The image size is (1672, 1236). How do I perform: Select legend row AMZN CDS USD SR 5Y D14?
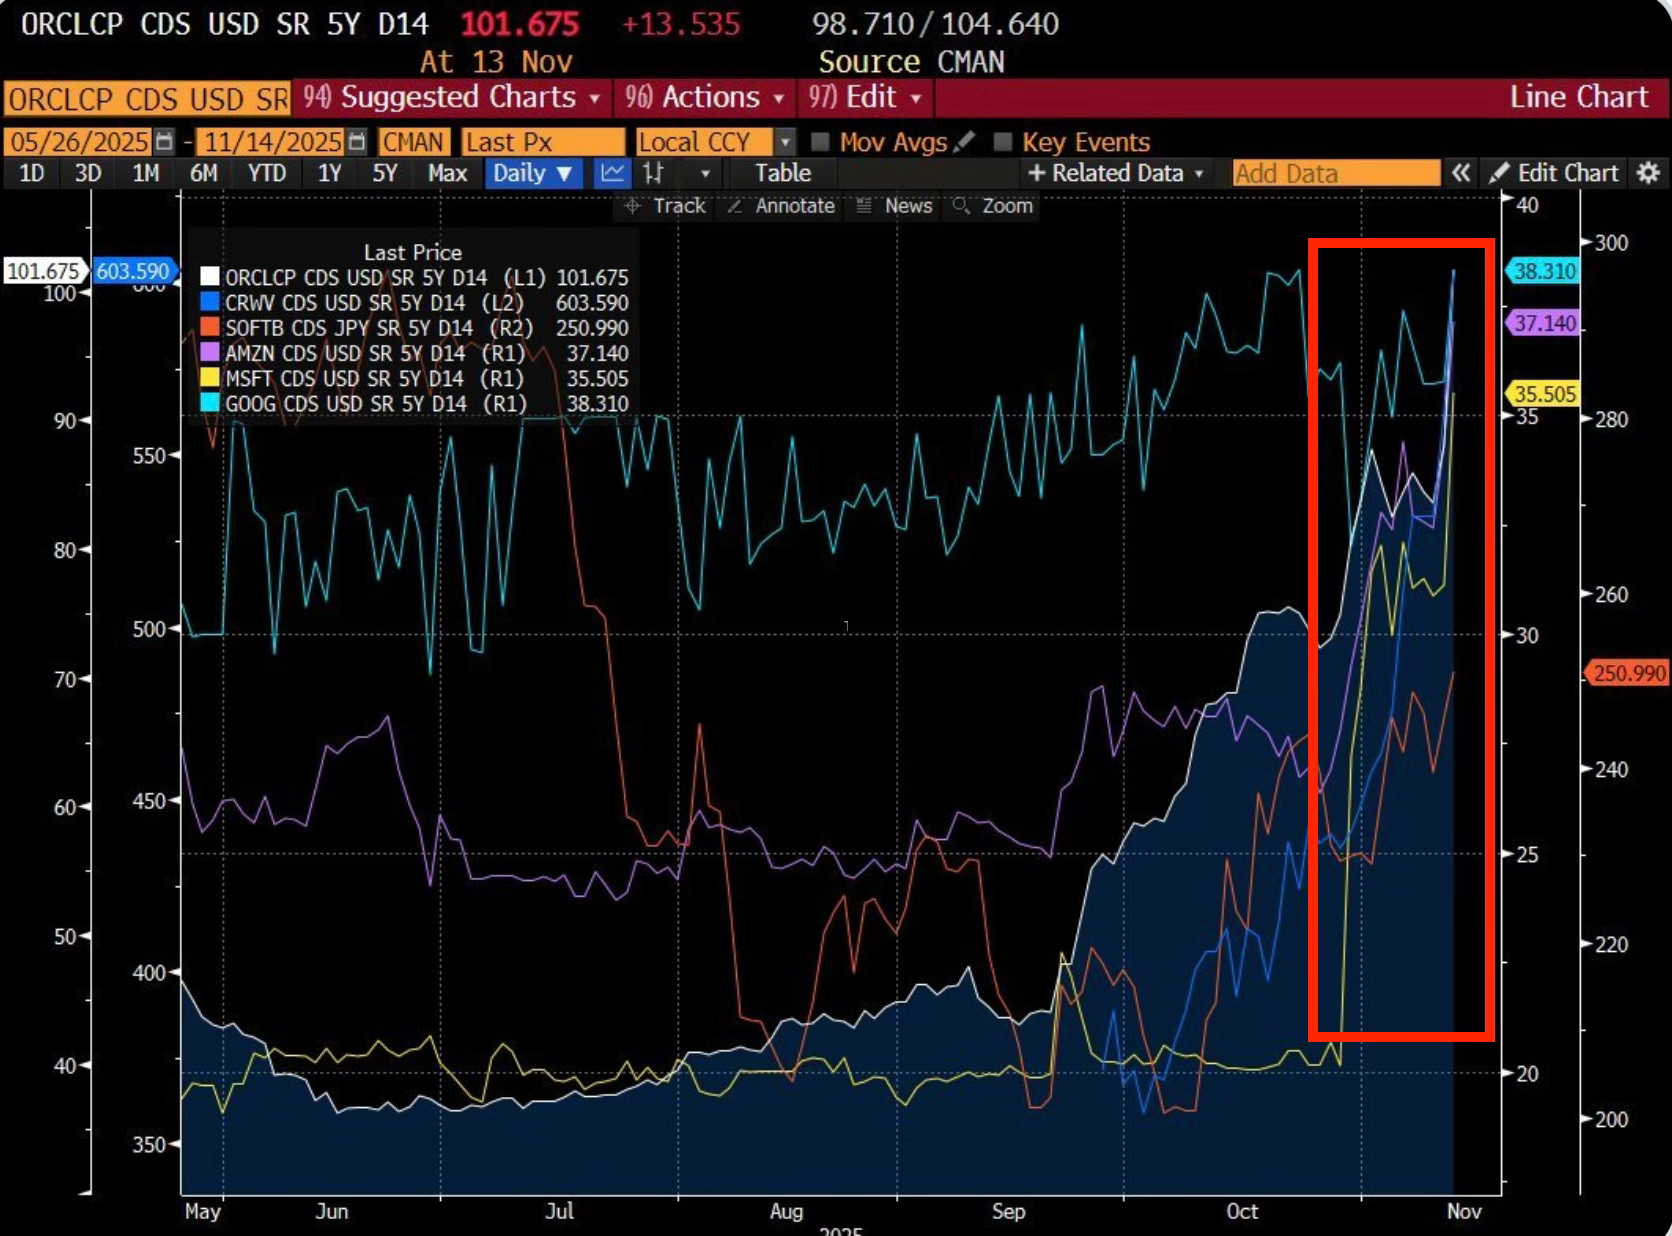[x=414, y=353]
